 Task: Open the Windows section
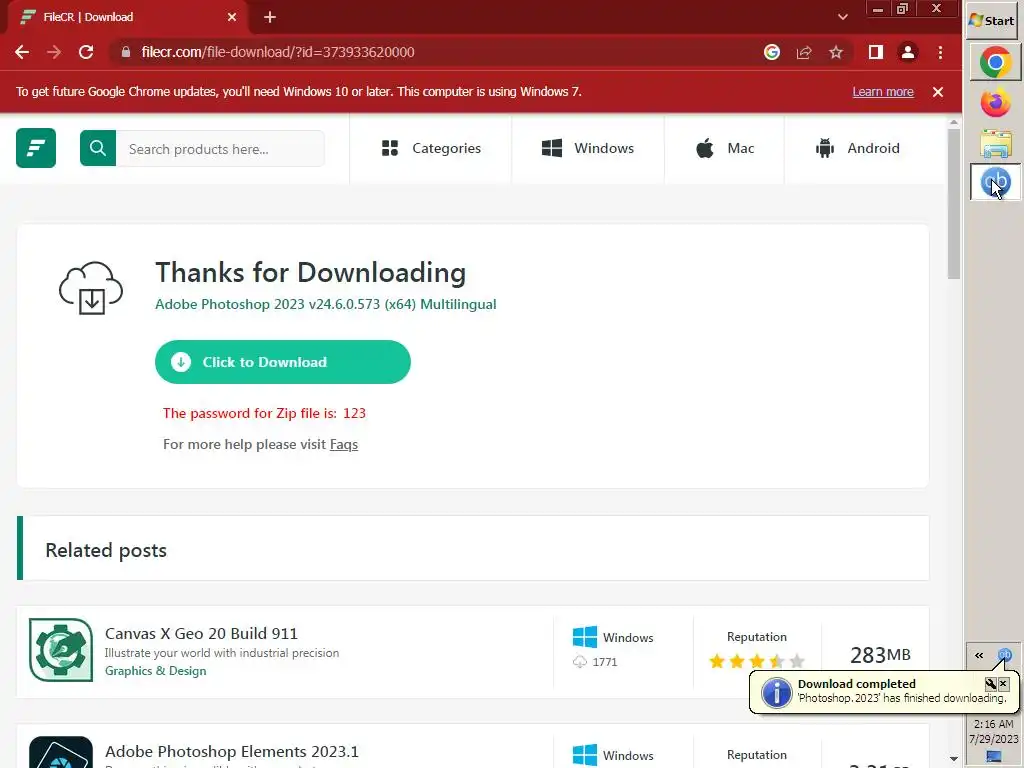[588, 148]
